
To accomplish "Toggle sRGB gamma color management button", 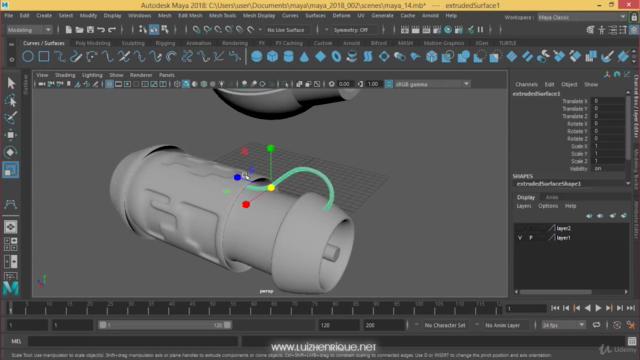I will point(389,84).
